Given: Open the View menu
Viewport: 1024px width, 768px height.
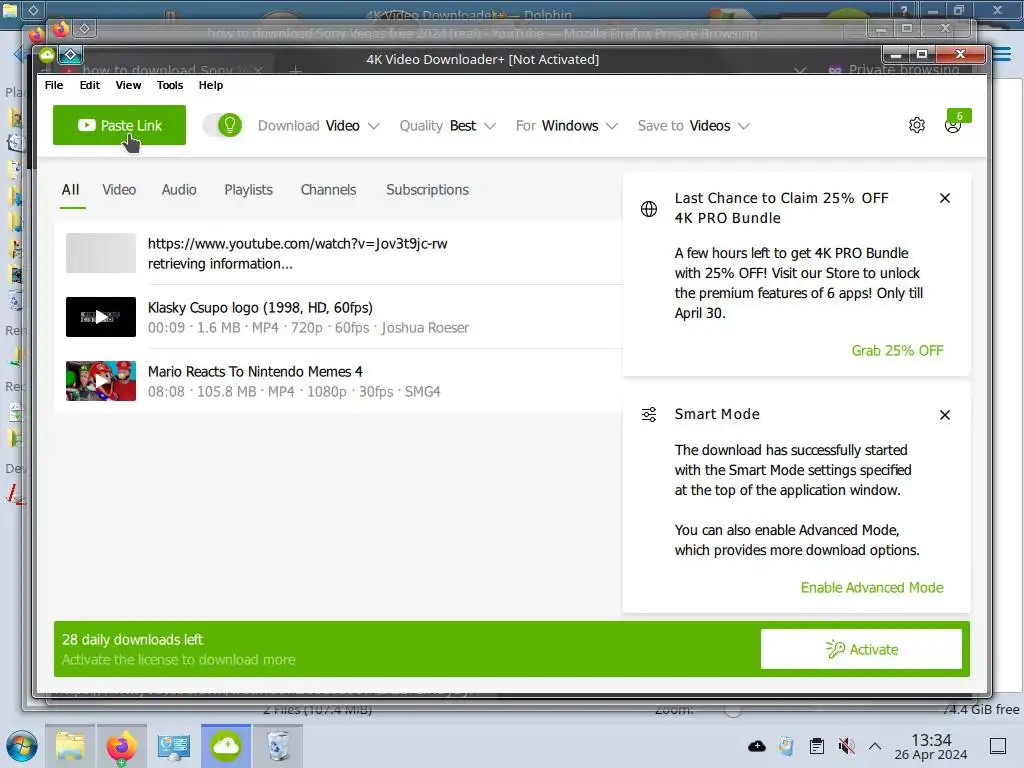Looking at the screenshot, I should click(x=128, y=85).
